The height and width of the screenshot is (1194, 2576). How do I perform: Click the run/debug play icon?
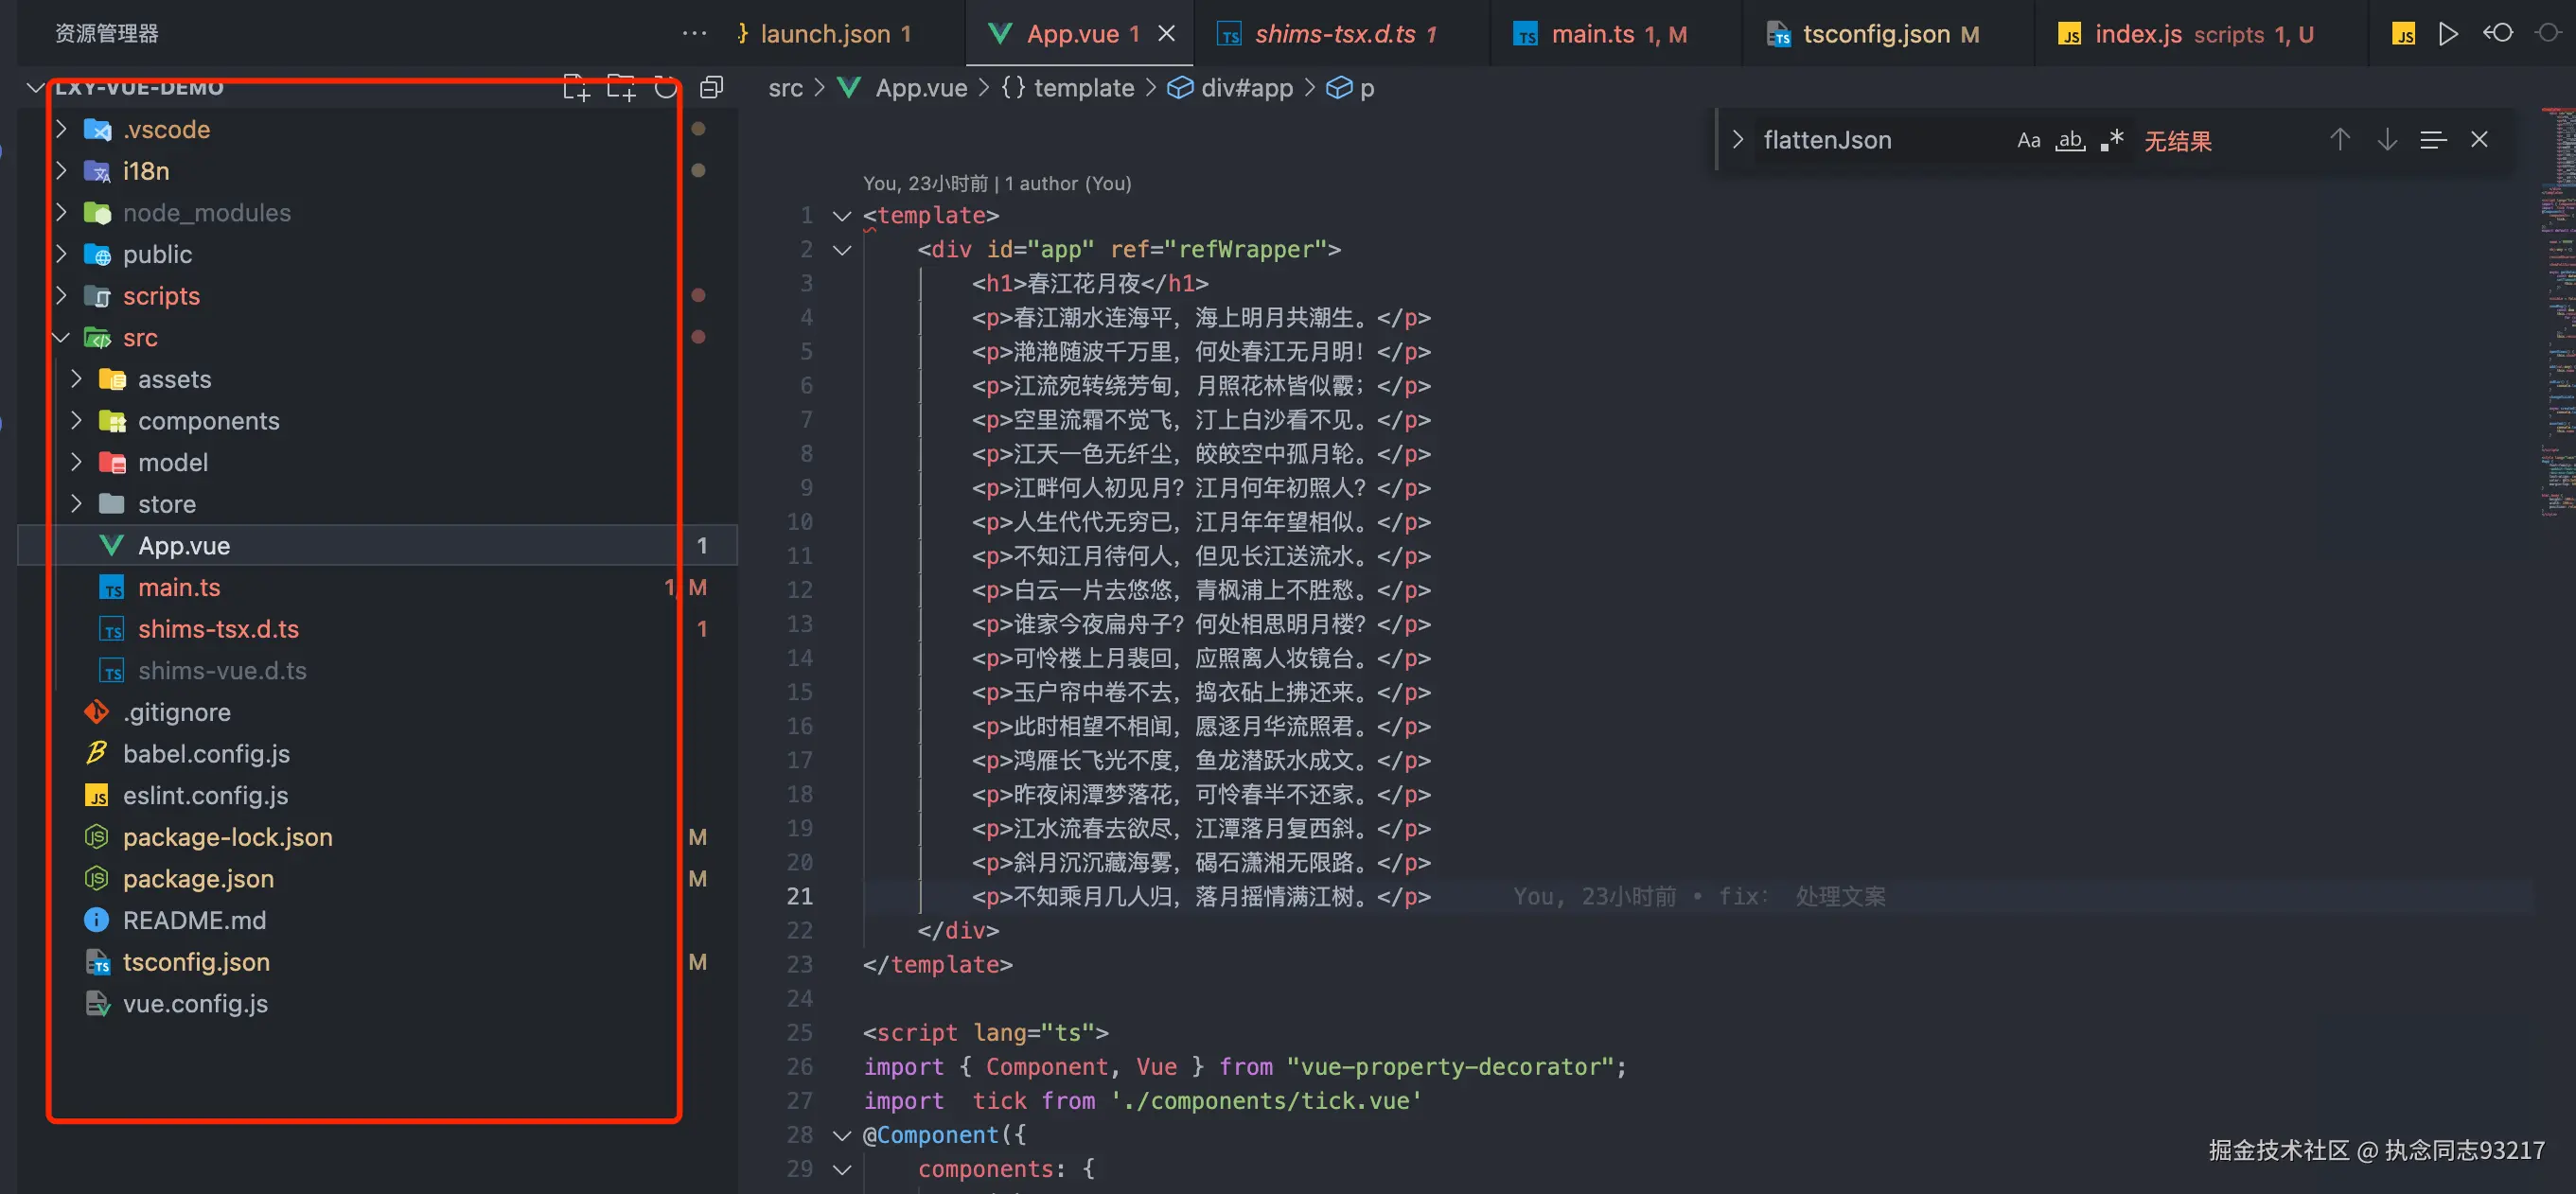2448,34
